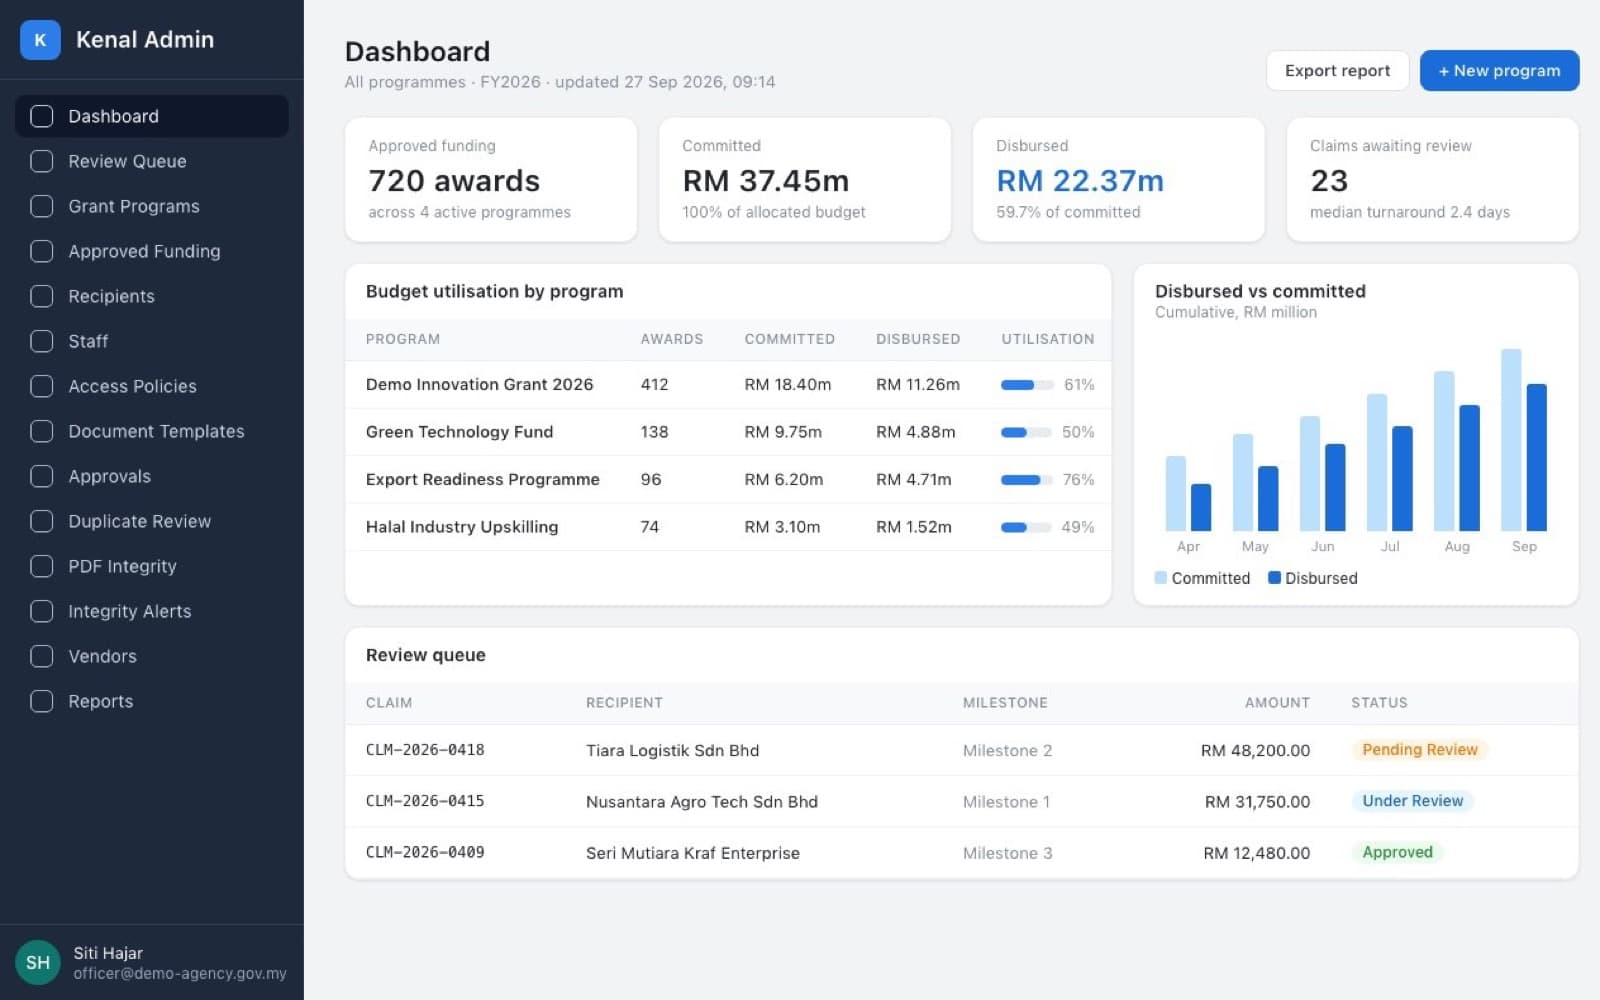This screenshot has width=1600, height=1000.
Task: Click the SH user avatar
Action: point(38,962)
